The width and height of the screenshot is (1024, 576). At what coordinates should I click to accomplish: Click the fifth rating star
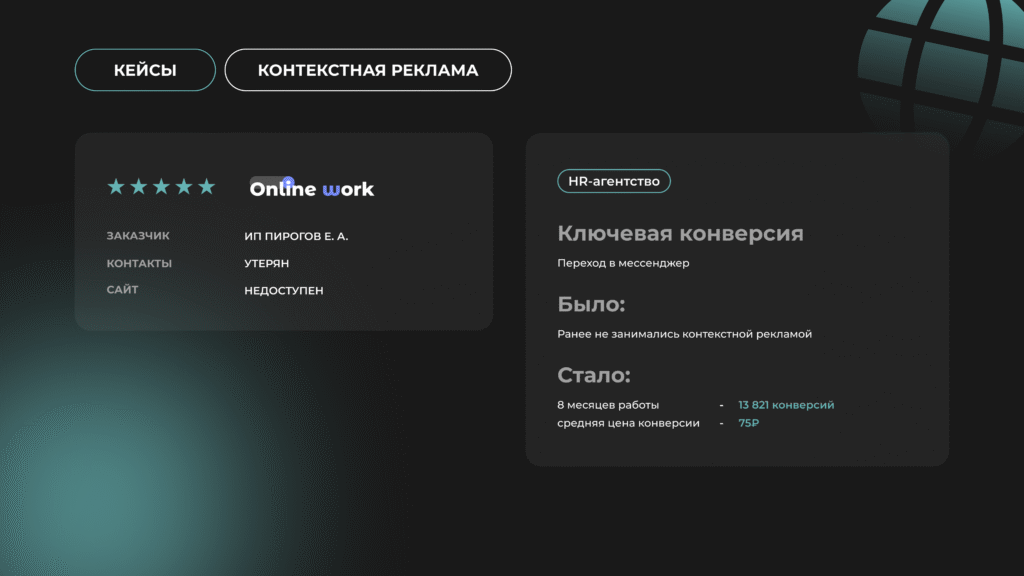[x=206, y=187]
